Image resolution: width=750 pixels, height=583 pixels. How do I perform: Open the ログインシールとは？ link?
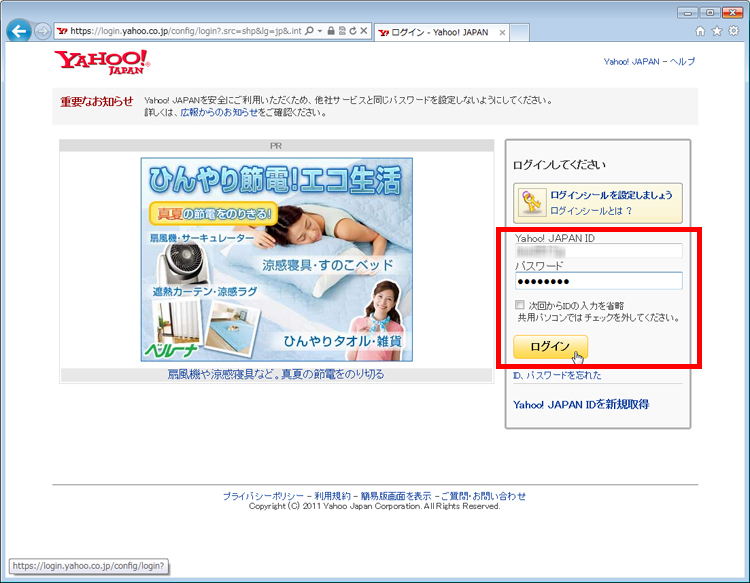[x=591, y=211]
